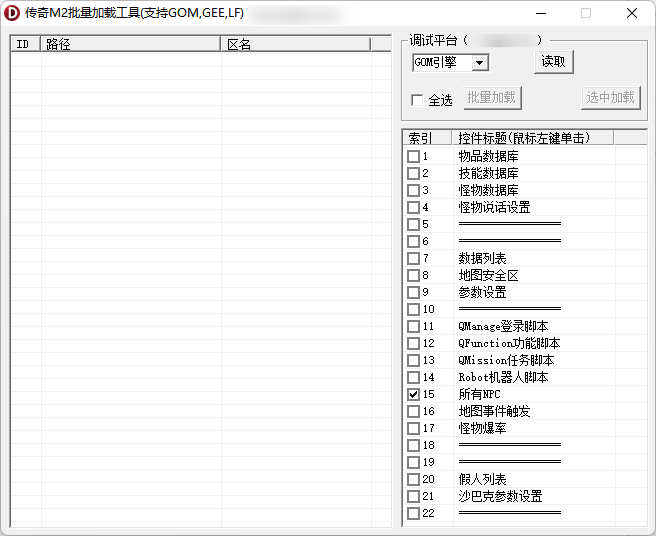Tick the 假人列表 checkbox
The image size is (656, 536).
(x=413, y=480)
